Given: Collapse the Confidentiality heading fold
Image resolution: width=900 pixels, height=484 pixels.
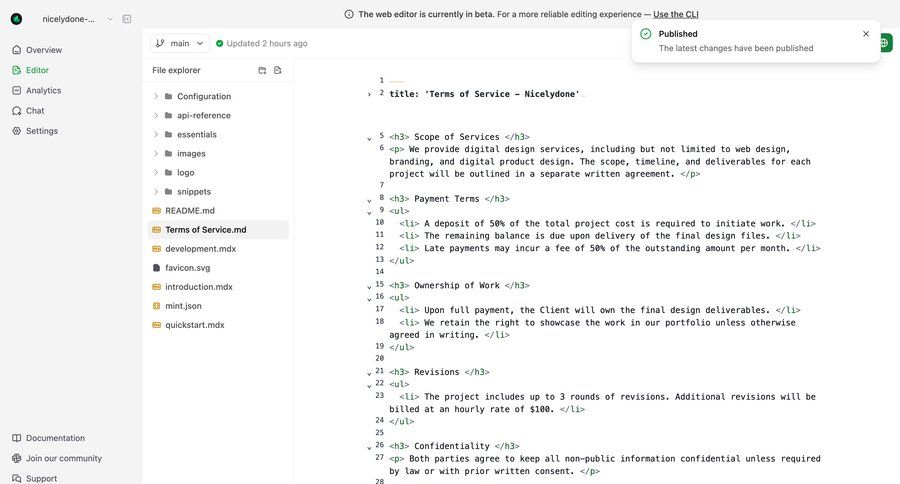Looking at the screenshot, I should pyautogui.click(x=369, y=447).
